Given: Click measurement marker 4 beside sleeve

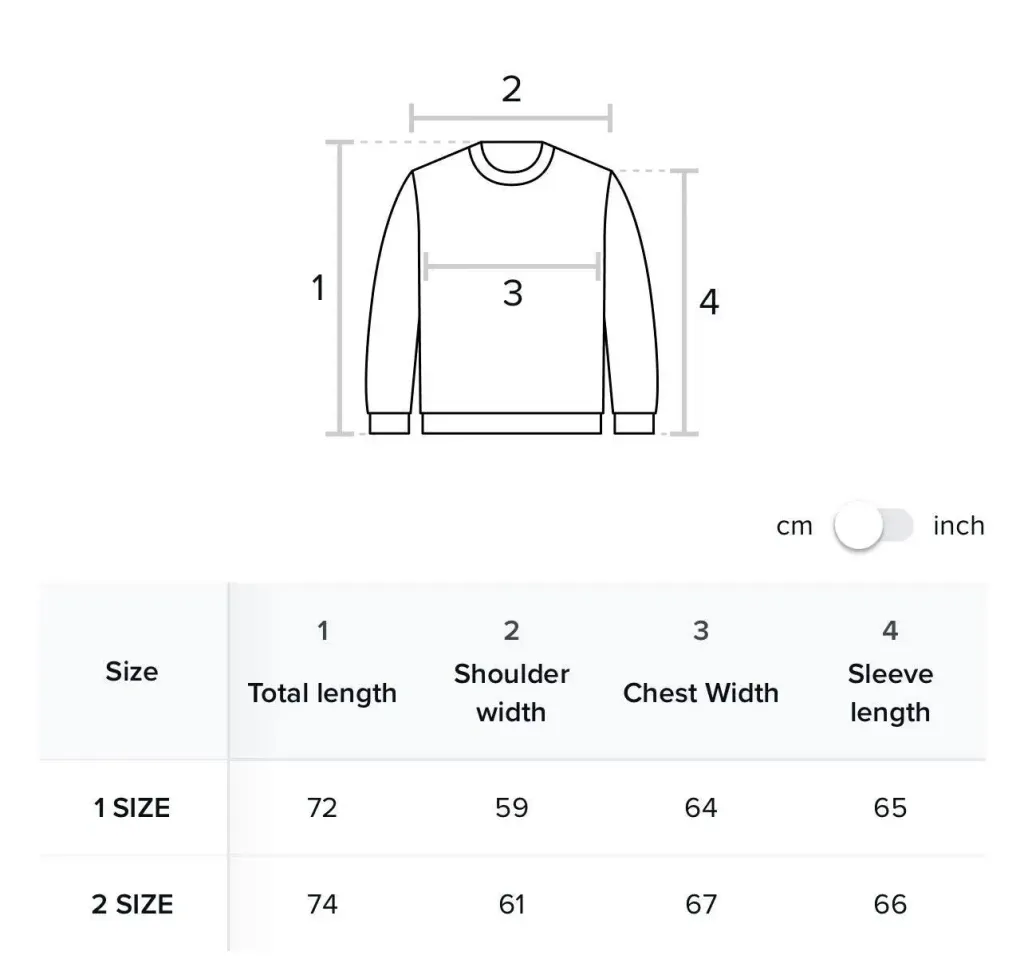Looking at the screenshot, I should pyautogui.click(x=709, y=302).
